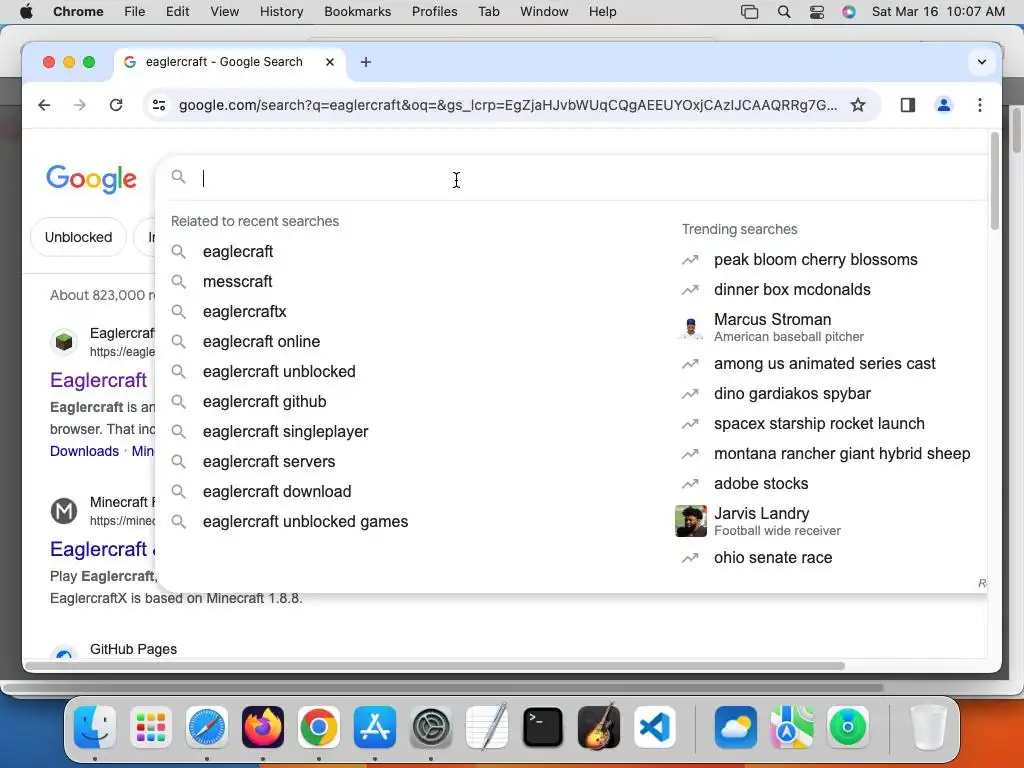Open site information icon in address bar
This screenshot has width=1024, height=768.
point(159,105)
